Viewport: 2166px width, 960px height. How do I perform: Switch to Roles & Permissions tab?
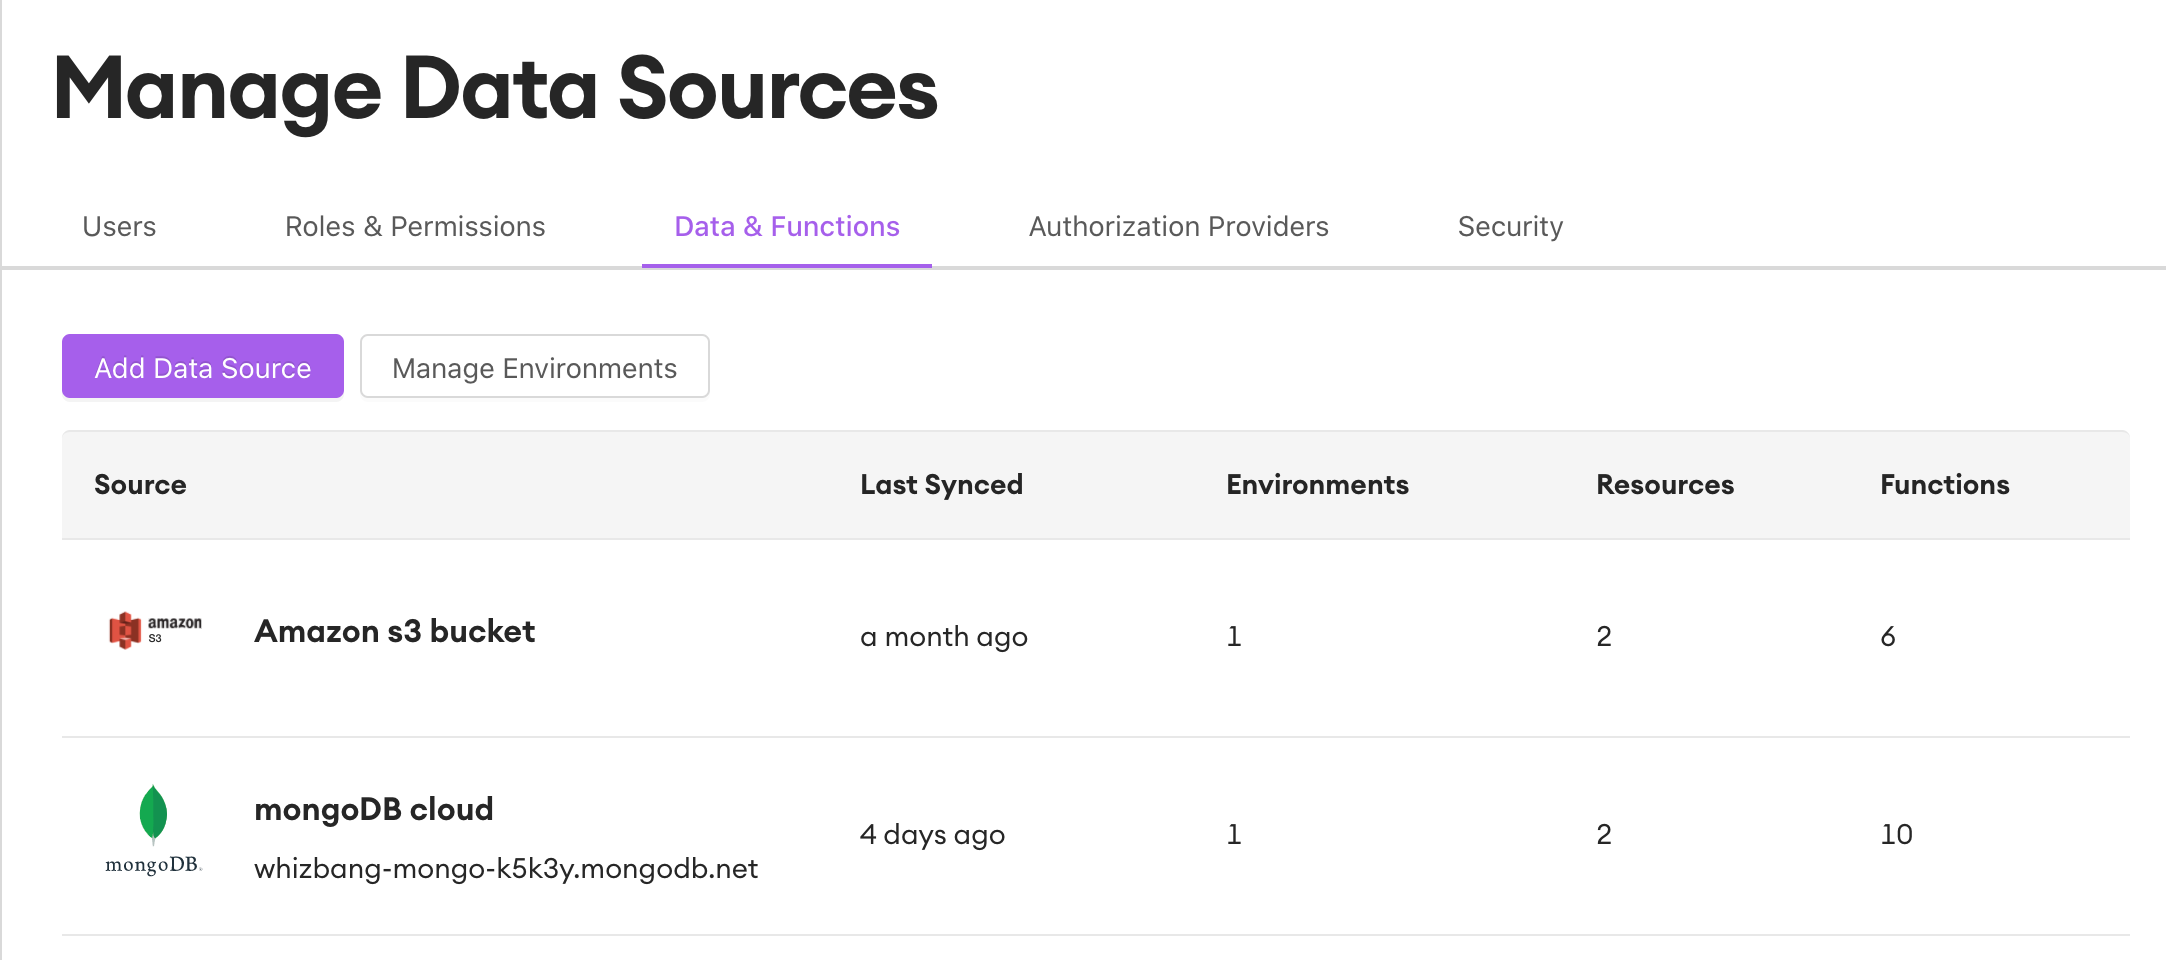click(x=415, y=227)
